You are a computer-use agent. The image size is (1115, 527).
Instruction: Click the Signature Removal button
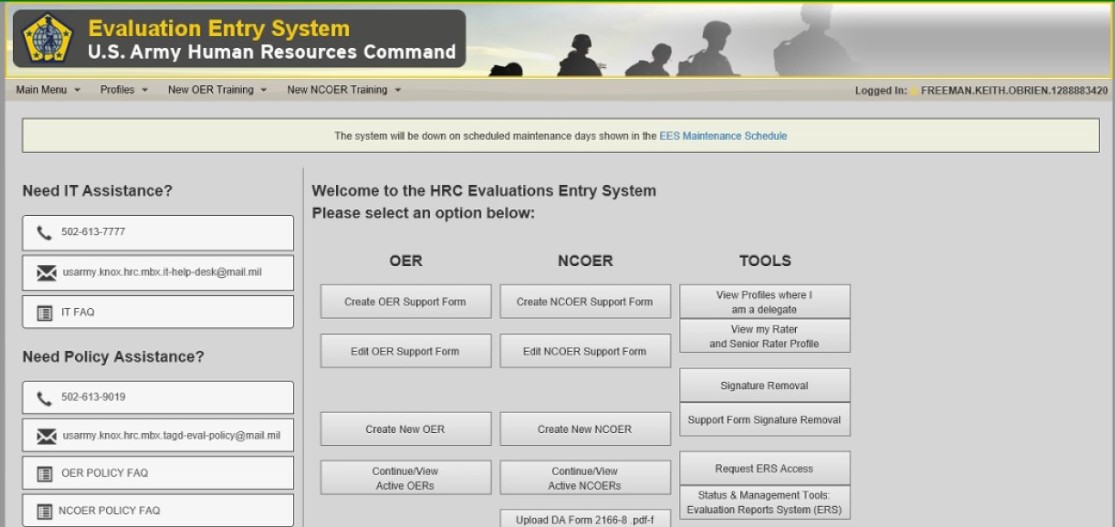click(x=764, y=385)
